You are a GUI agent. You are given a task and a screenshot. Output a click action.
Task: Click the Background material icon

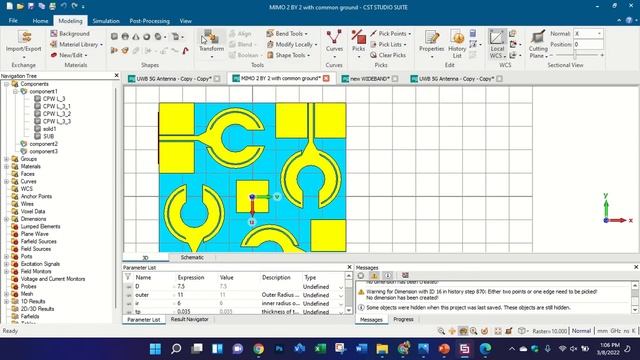point(54,33)
